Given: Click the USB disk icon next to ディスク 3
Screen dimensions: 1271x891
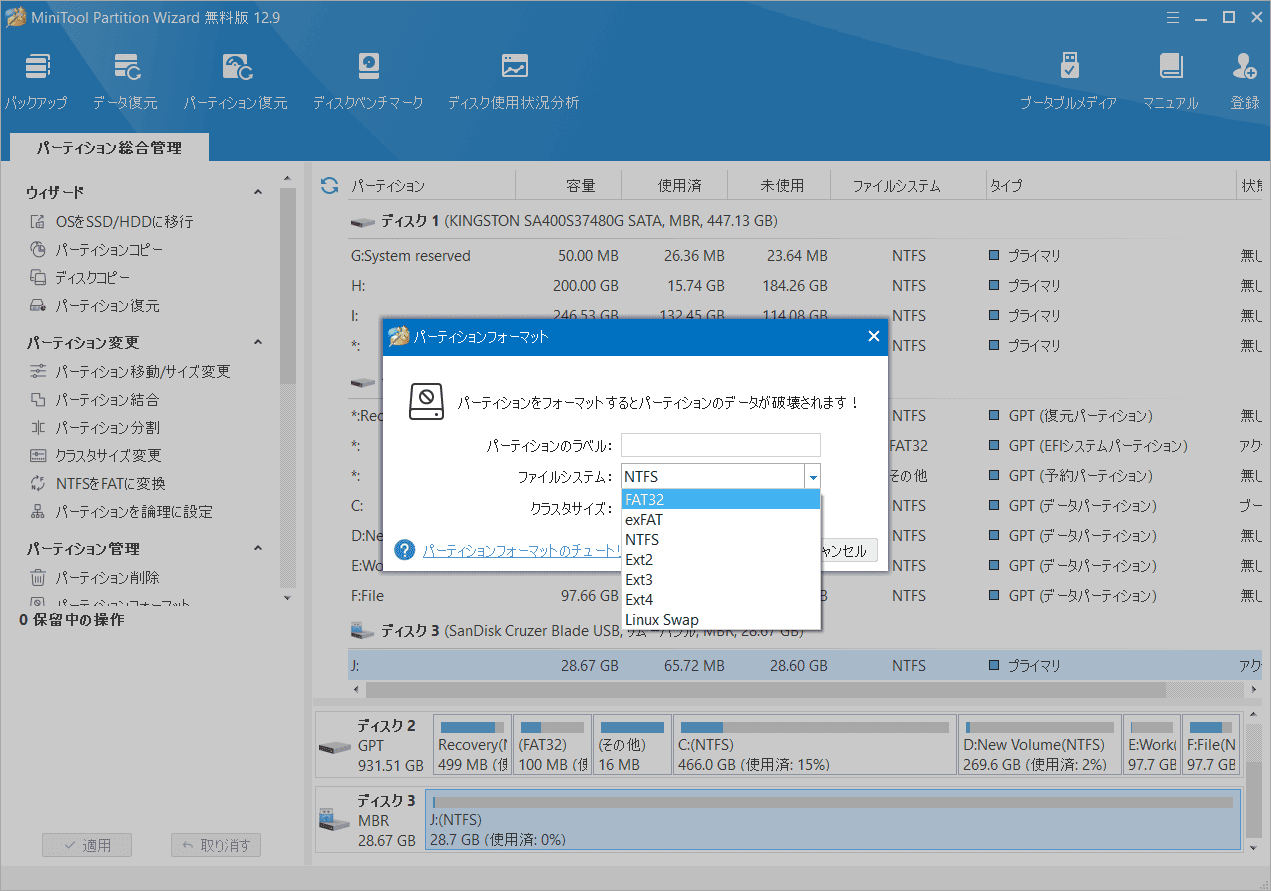Looking at the screenshot, I should [x=362, y=631].
